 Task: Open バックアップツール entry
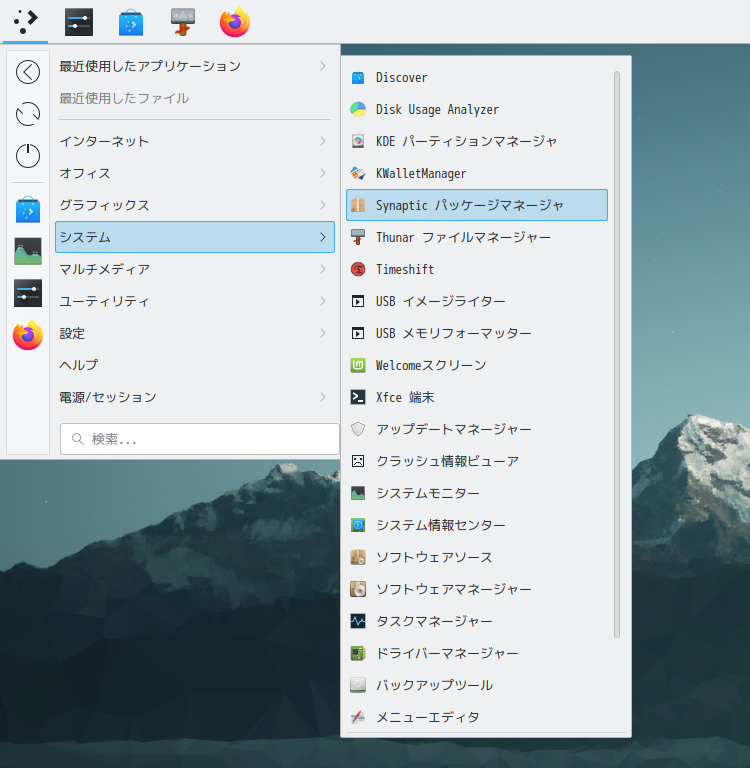[x=477, y=685]
